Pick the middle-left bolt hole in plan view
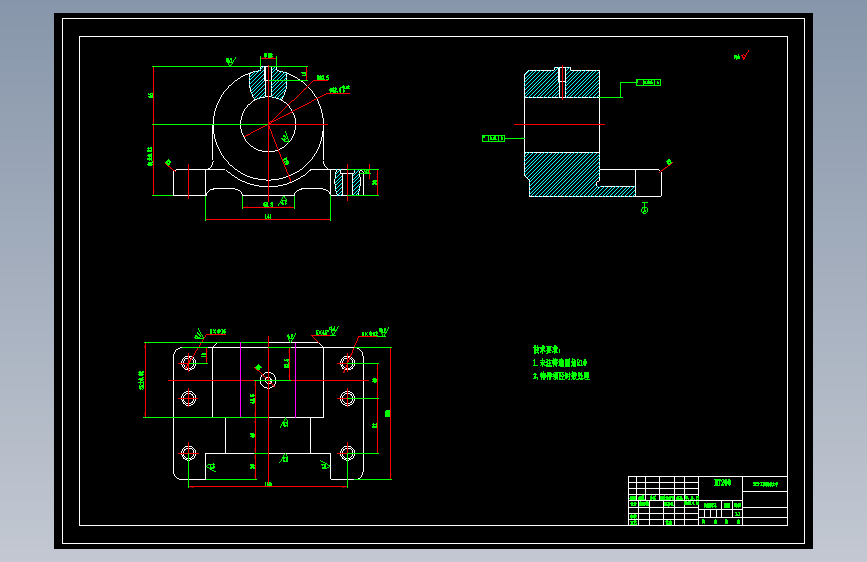The width and height of the screenshot is (867, 562). (189, 398)
